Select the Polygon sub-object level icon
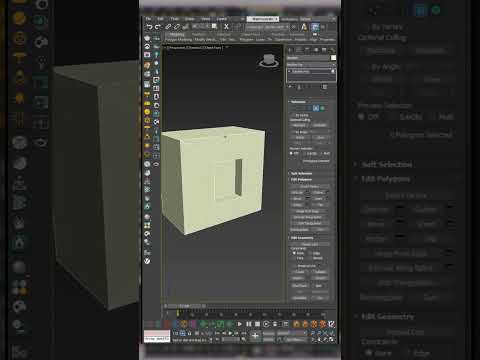This screenshot has width=480, height=360. [315, 108]
